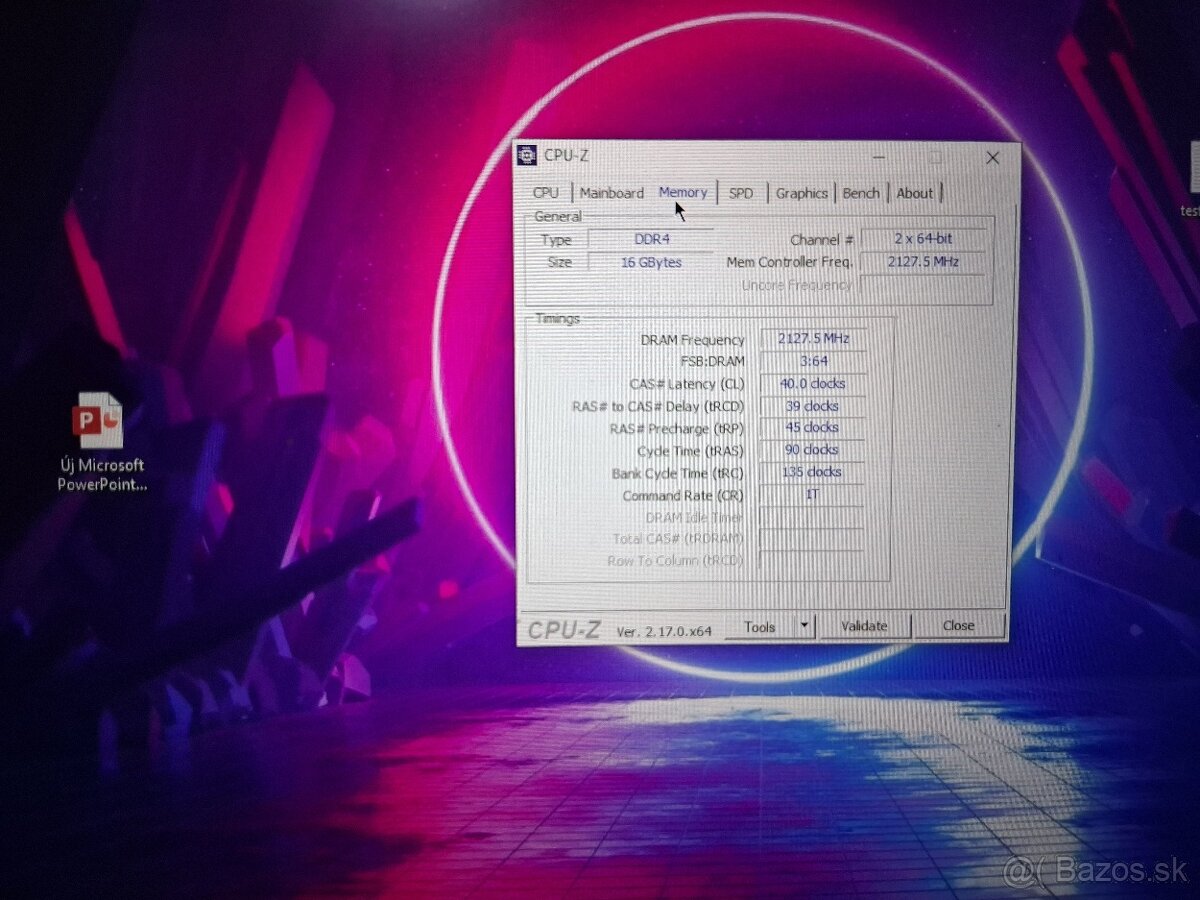Viewport: 1200px width, 900px height.
Task: Select the DDR4 memory Type field
Action: (x=650, y=239)
